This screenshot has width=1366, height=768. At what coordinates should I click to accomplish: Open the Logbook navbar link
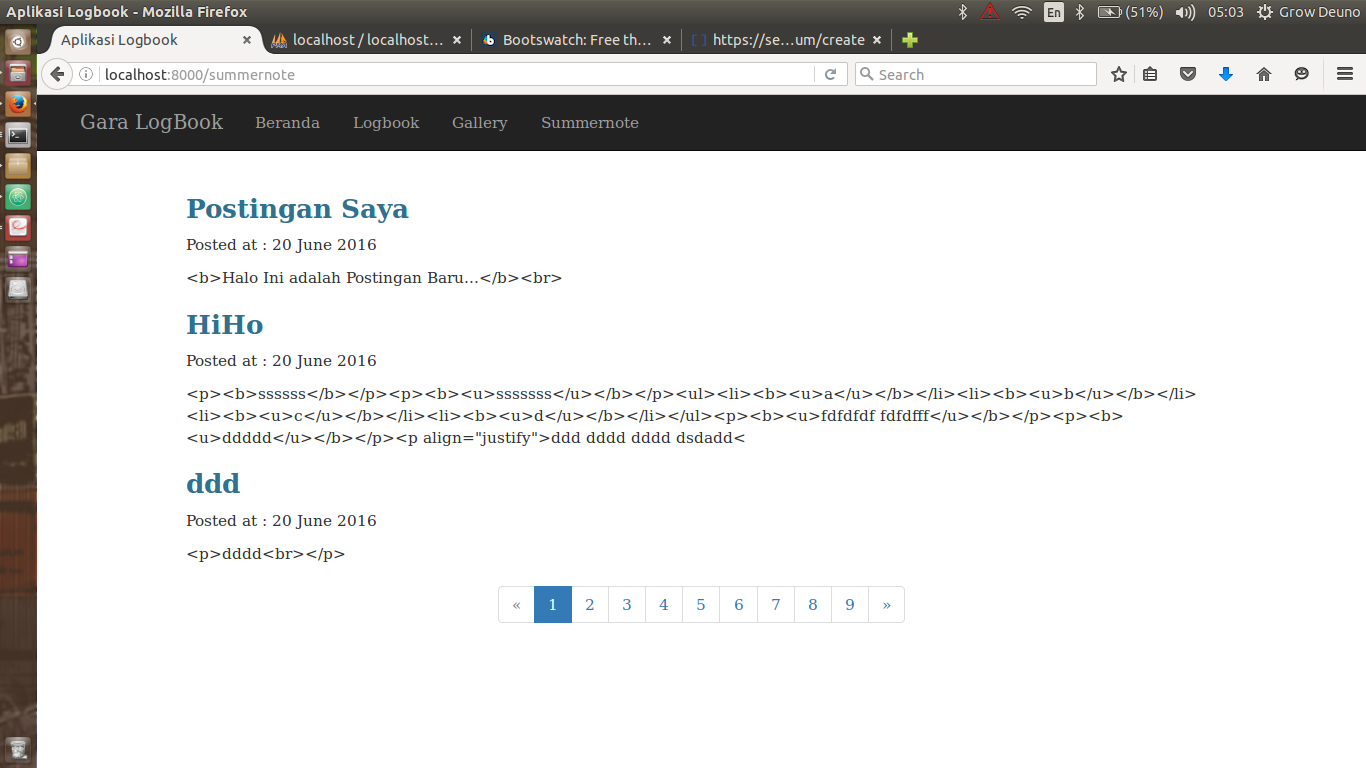[x=386, y=123]
